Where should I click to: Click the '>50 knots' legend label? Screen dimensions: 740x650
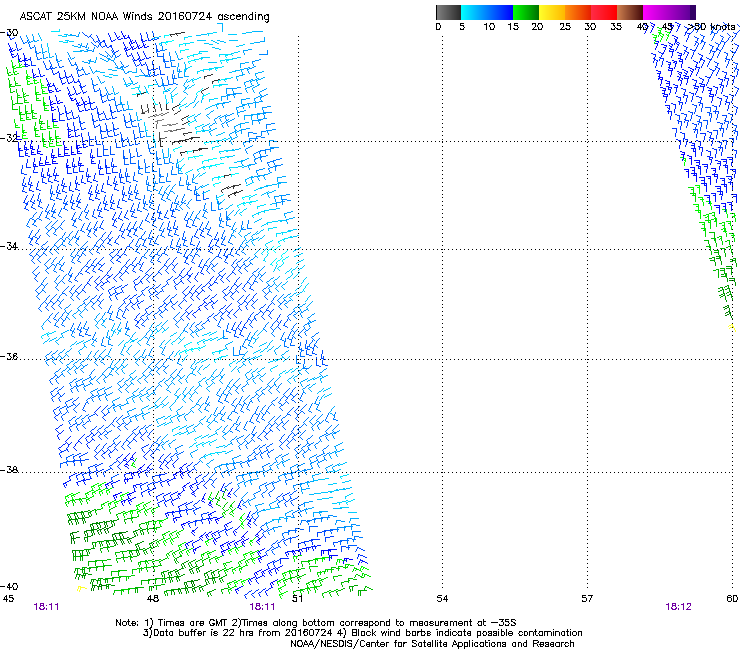coord(710,27)
